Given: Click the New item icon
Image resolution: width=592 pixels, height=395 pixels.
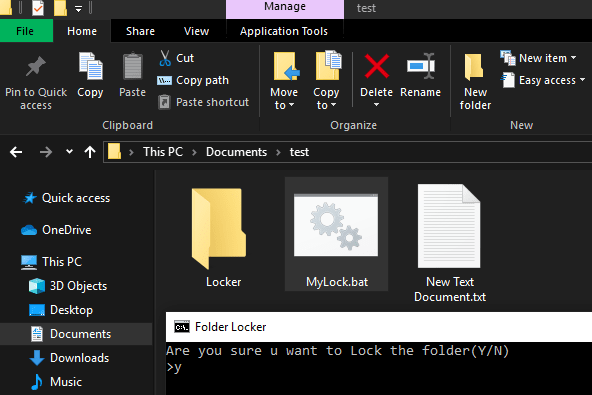Looking at the screenshot, I should (x=507, y=58).
